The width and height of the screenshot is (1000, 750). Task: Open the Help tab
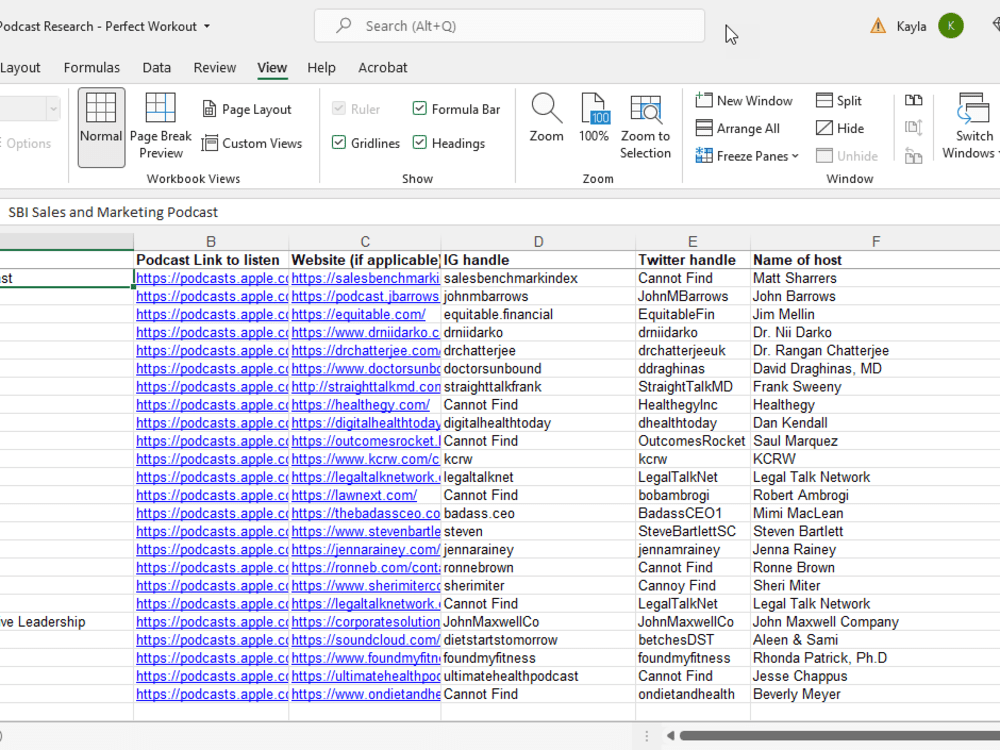[321, 68]
